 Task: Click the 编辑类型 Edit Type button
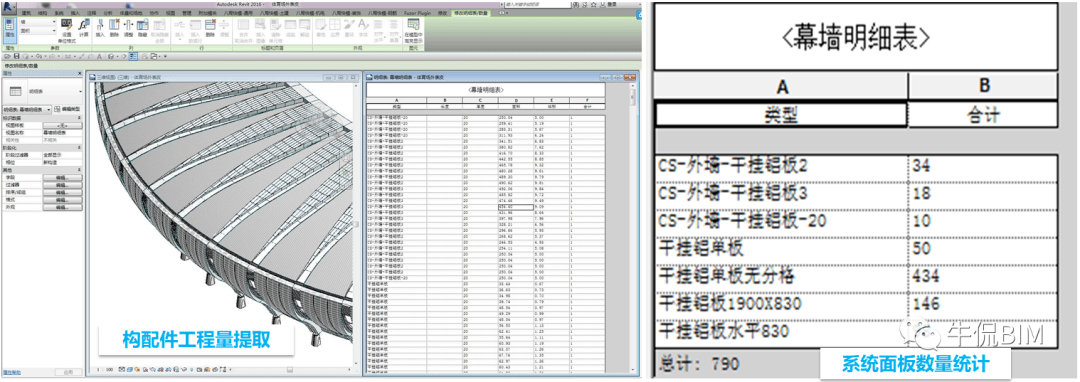tap(68, 109)
